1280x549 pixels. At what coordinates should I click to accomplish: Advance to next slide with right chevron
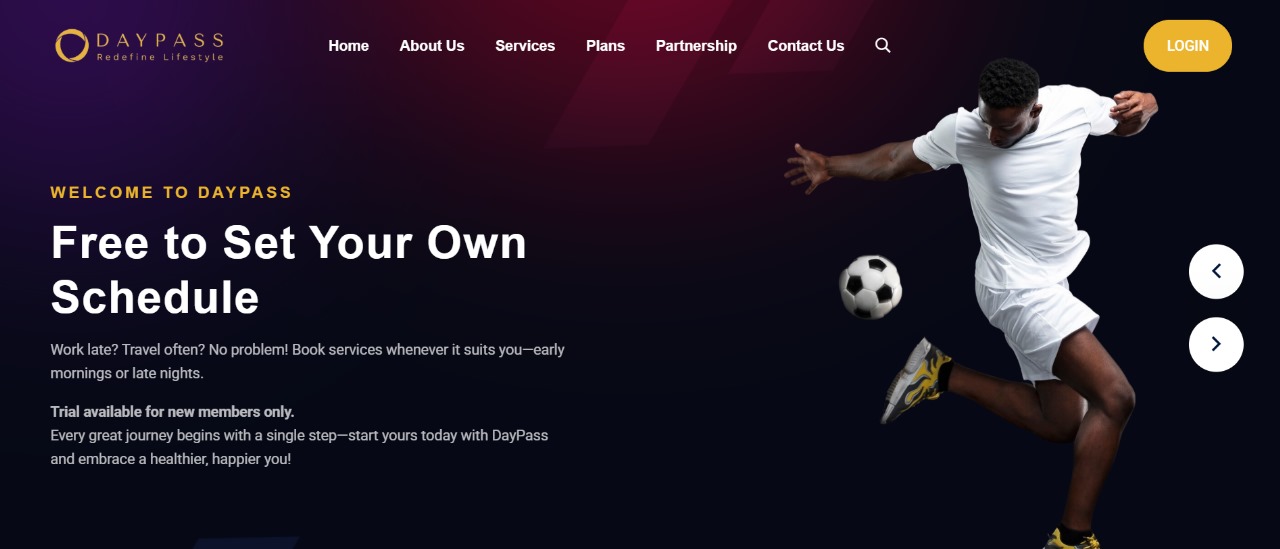point(1216,345)
